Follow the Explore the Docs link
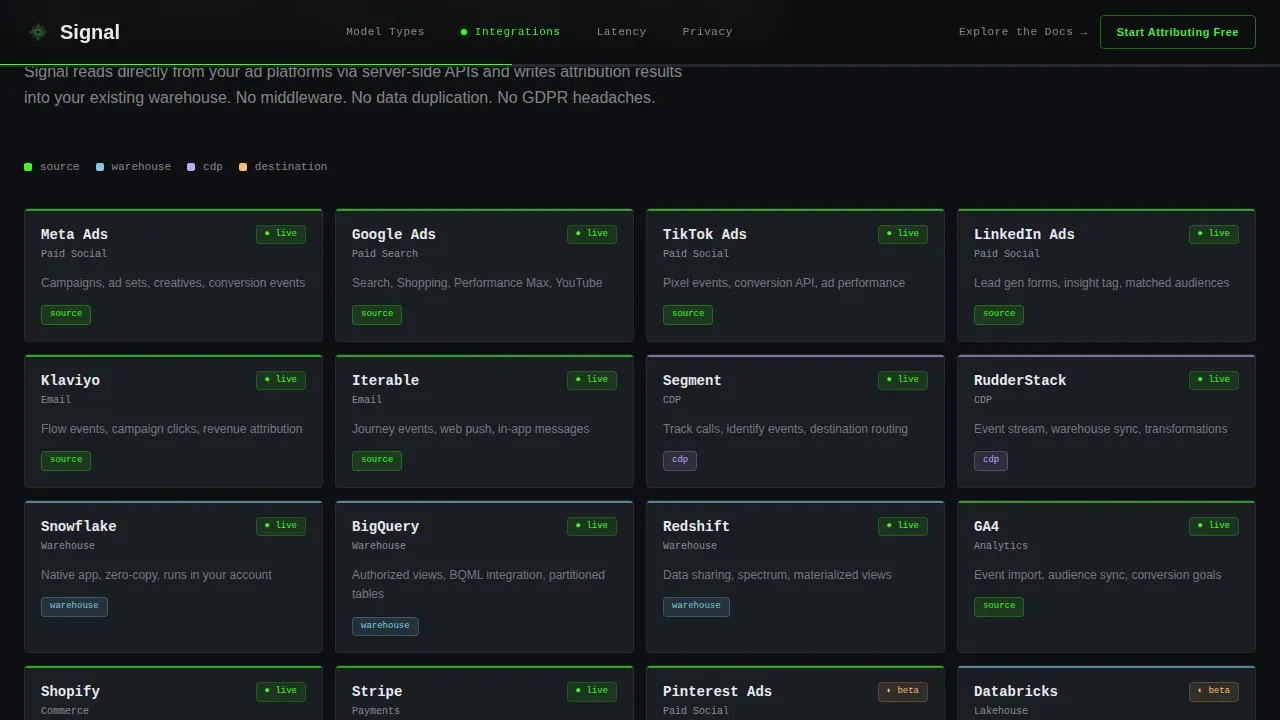Viewport: 1280px width, 720px height. [1023, 32]
